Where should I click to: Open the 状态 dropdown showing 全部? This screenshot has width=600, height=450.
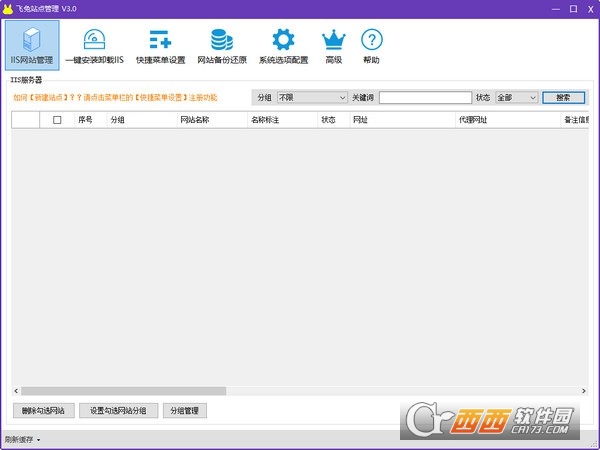[x=517, y=98]
